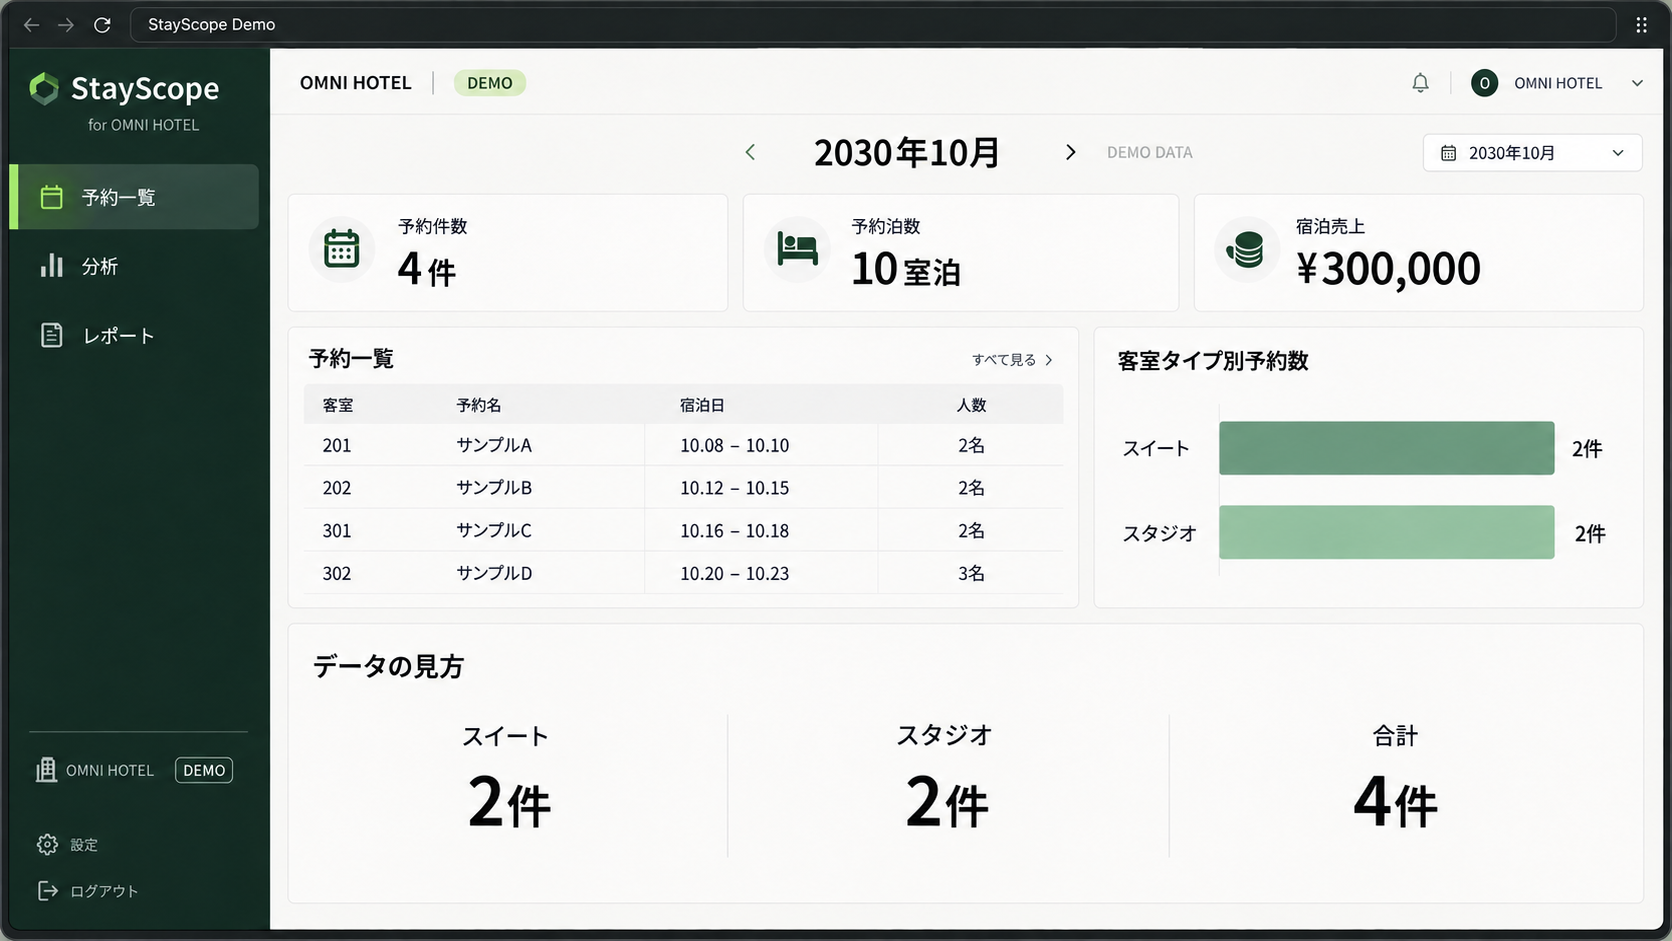Viewport: 1672px width, 941px height.
Task: Open notifications bell
Action: [1420, 83]
